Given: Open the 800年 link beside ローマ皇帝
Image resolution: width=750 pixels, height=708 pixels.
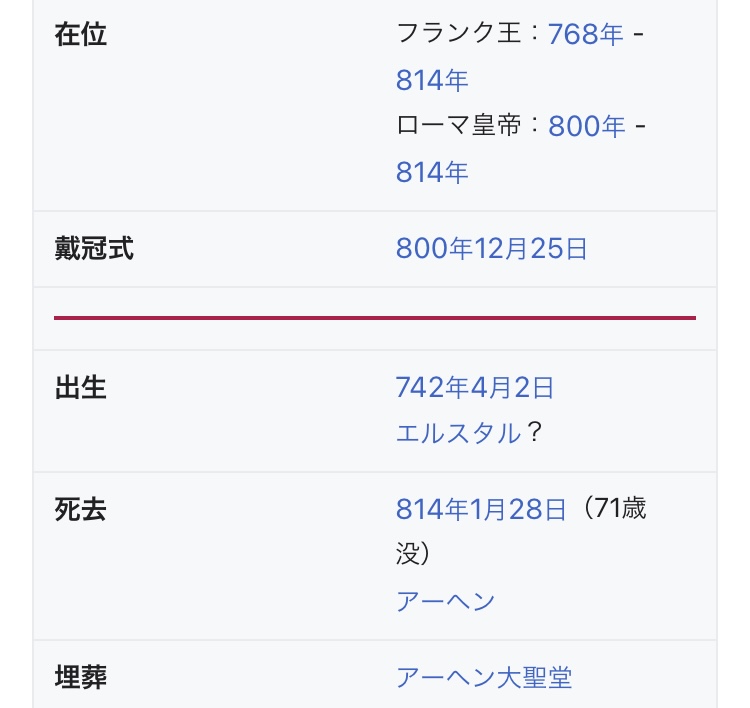Looking at the screenshot, I should 587,126.
